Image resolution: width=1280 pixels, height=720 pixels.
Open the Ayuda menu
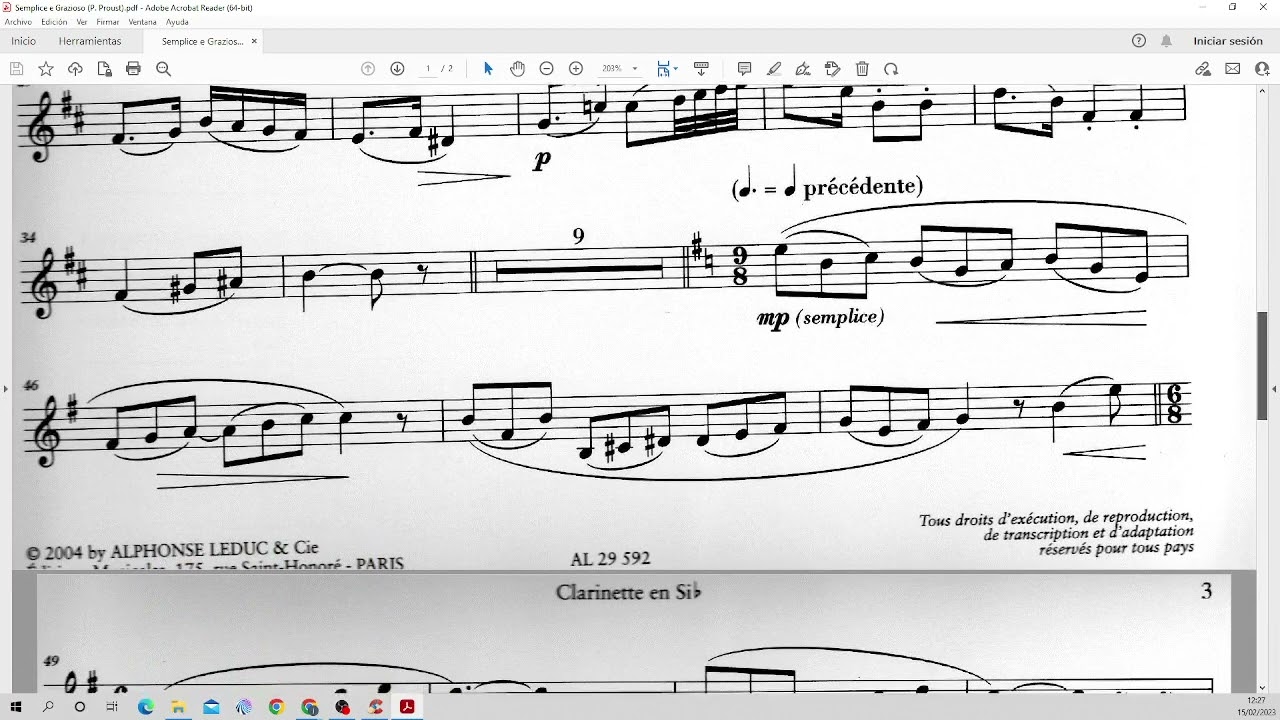point(177,22)
